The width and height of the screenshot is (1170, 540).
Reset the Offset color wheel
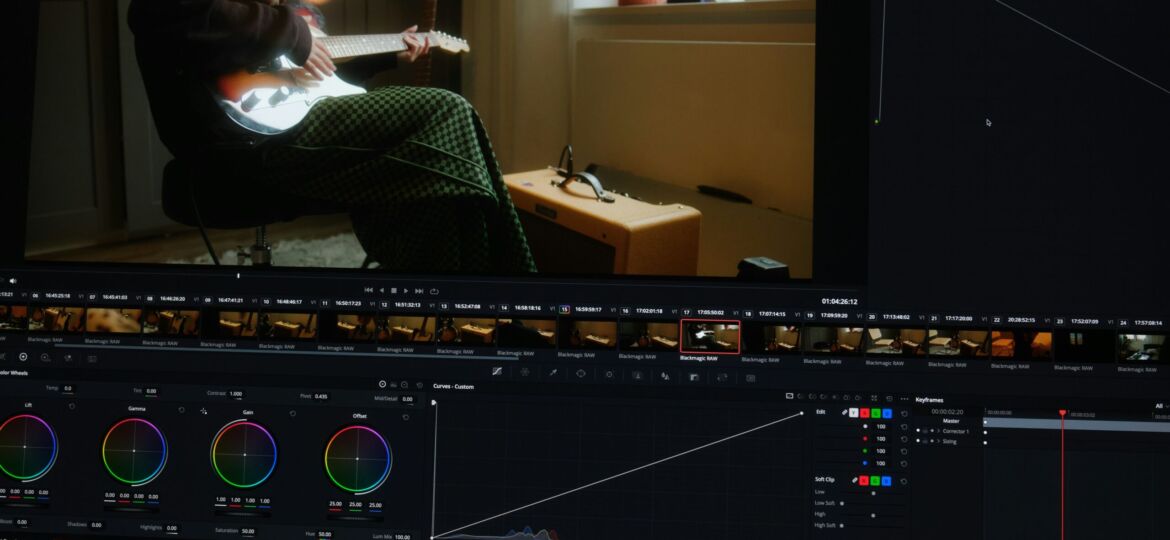click(x=406, y=416)
